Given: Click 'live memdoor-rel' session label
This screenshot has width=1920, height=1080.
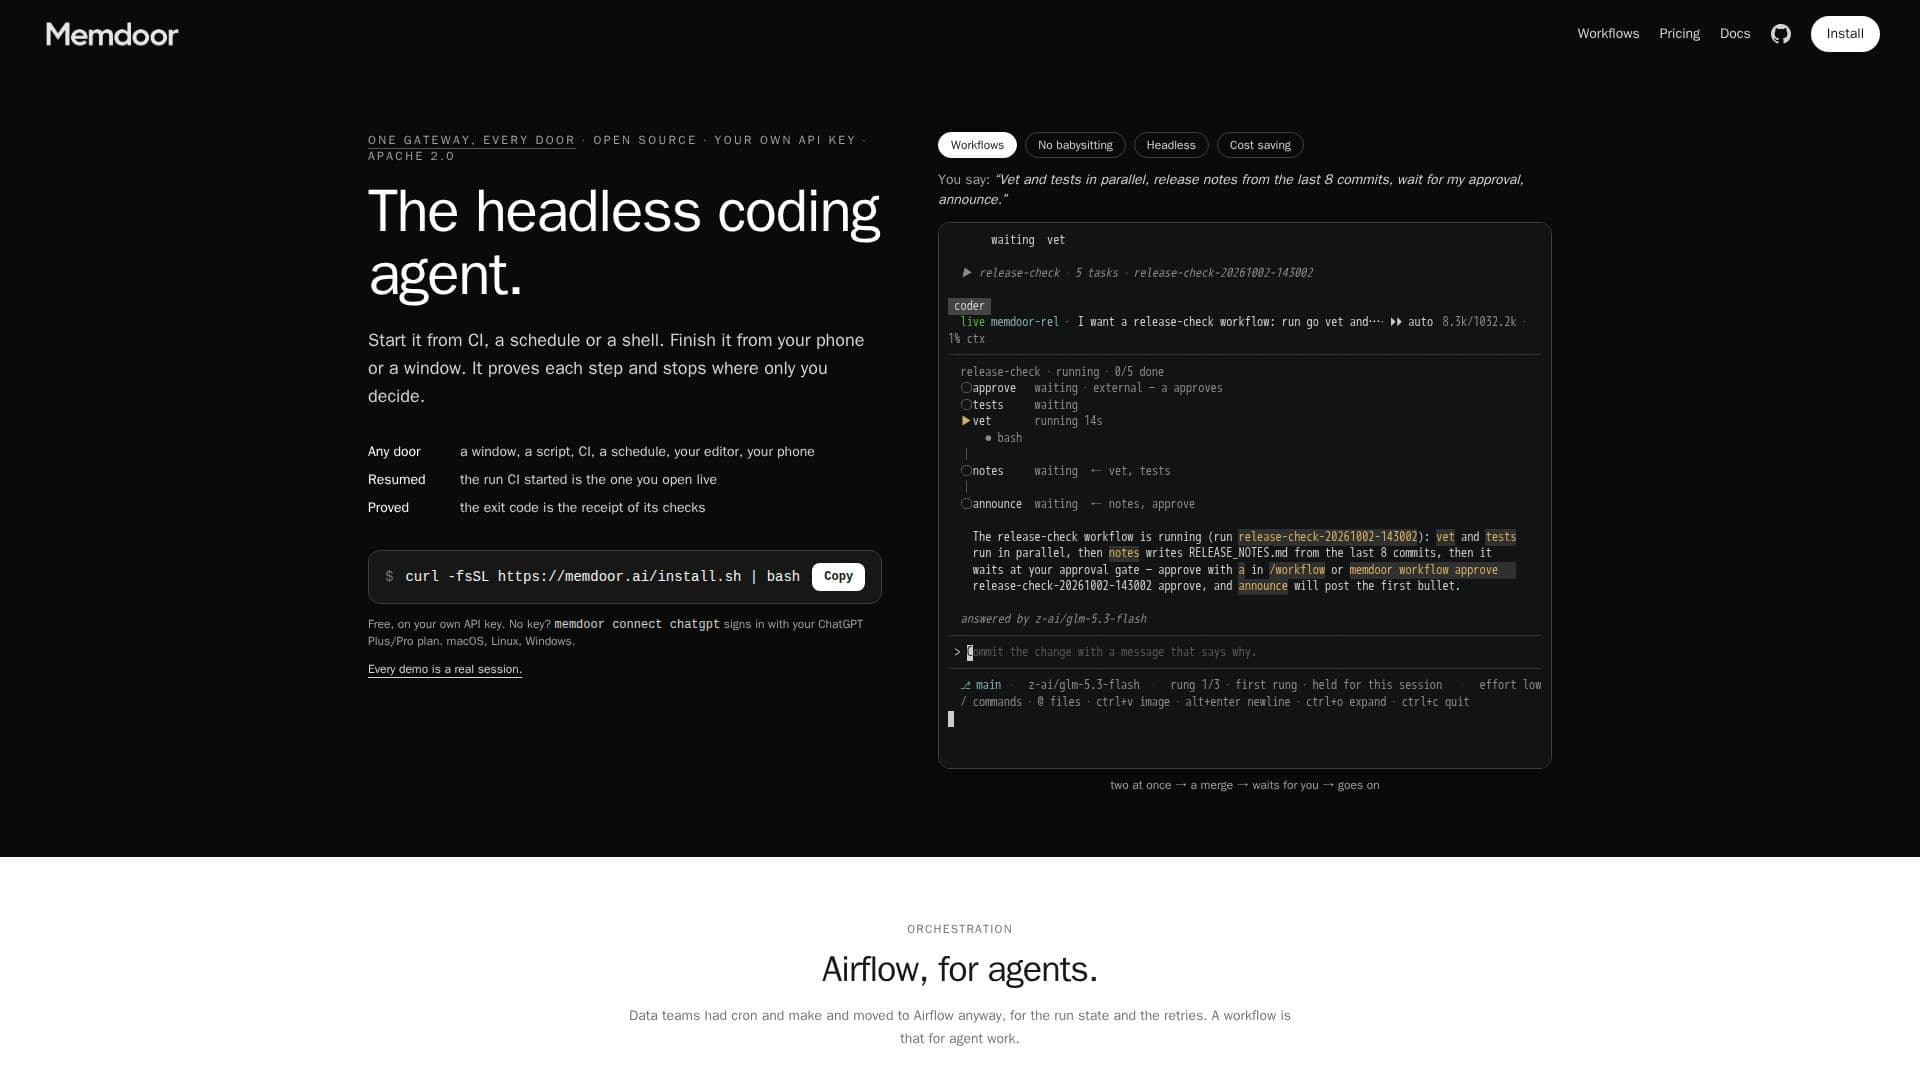Looking at the screenshot, I should pos(1009,322).
